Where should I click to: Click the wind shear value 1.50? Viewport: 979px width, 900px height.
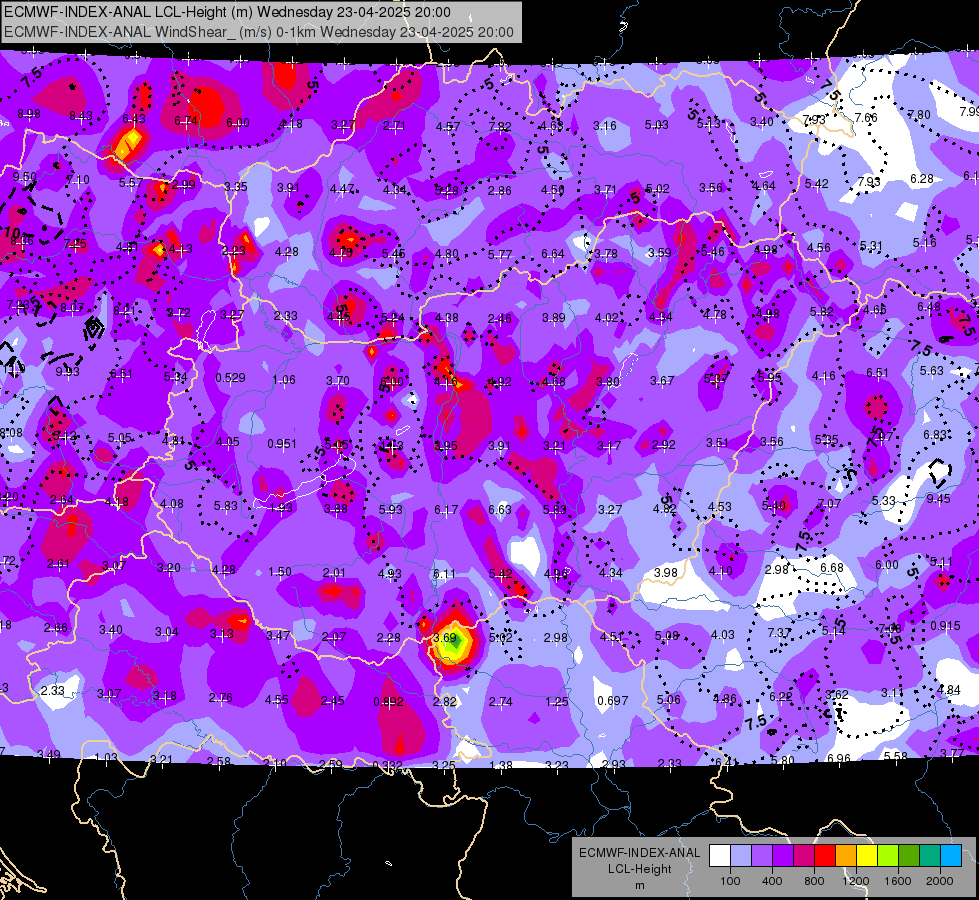(x=280, y=571)
